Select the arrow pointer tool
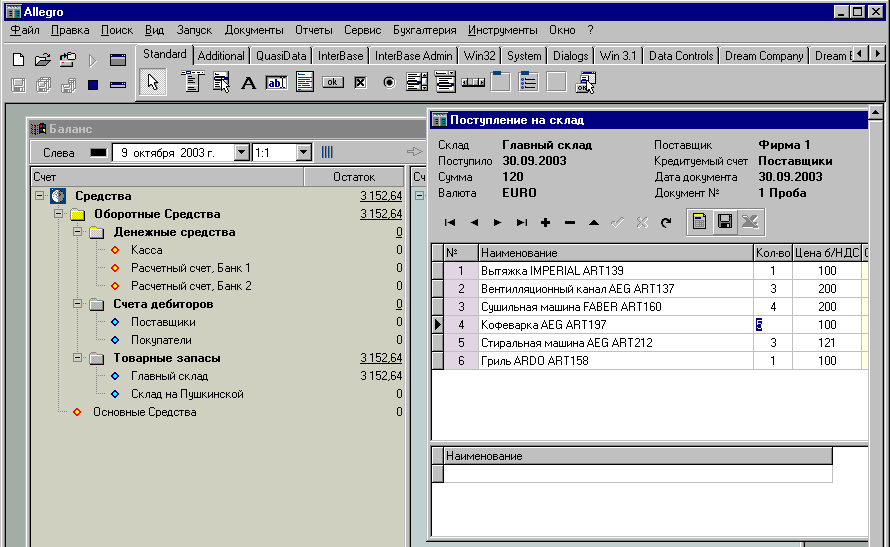 pos(153,82)
